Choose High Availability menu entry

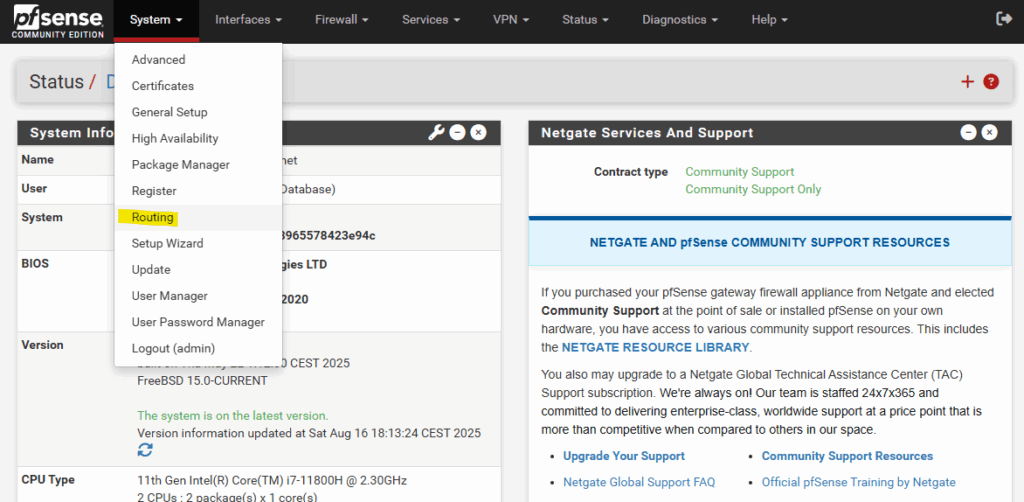[x=199, y=138]
